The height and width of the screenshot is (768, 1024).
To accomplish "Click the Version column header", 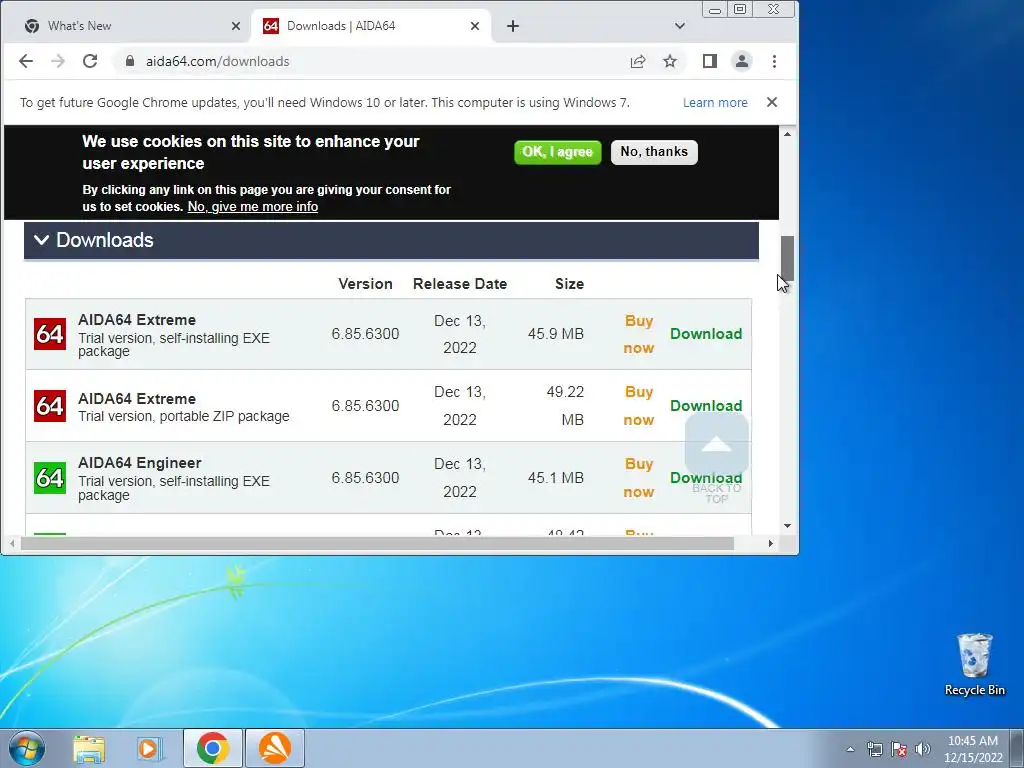I will (x=365, y=284).
